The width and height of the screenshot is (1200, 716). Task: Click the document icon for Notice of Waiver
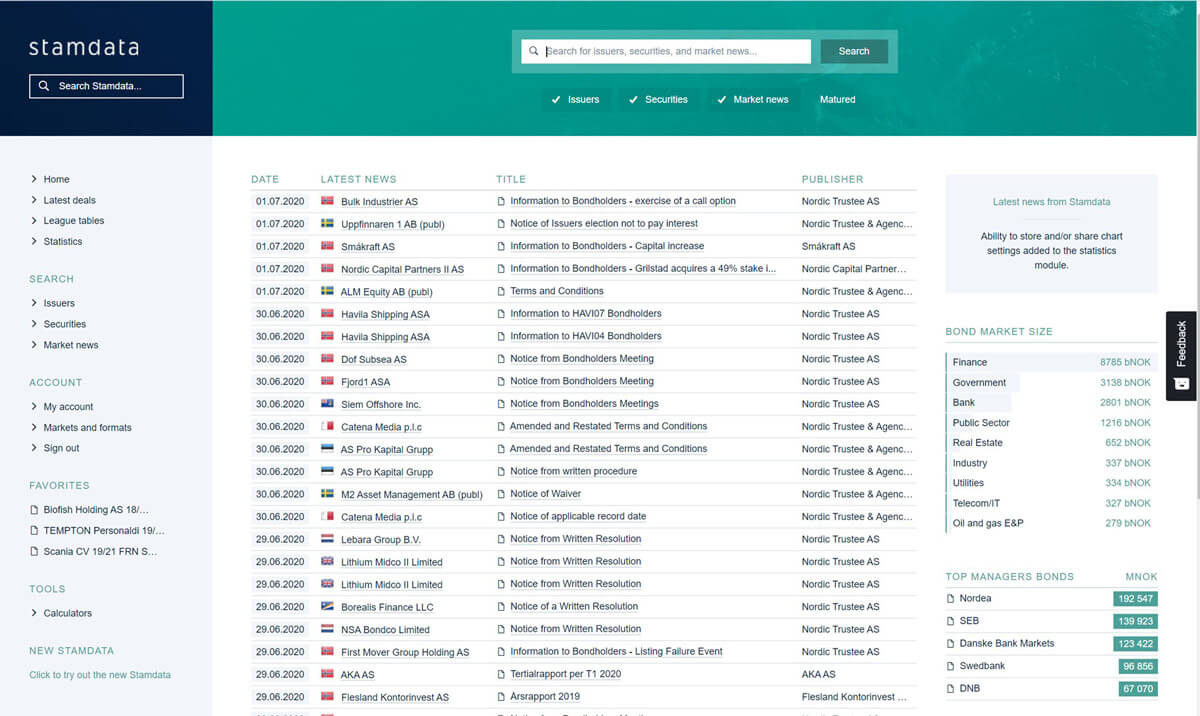click(502, 494)
